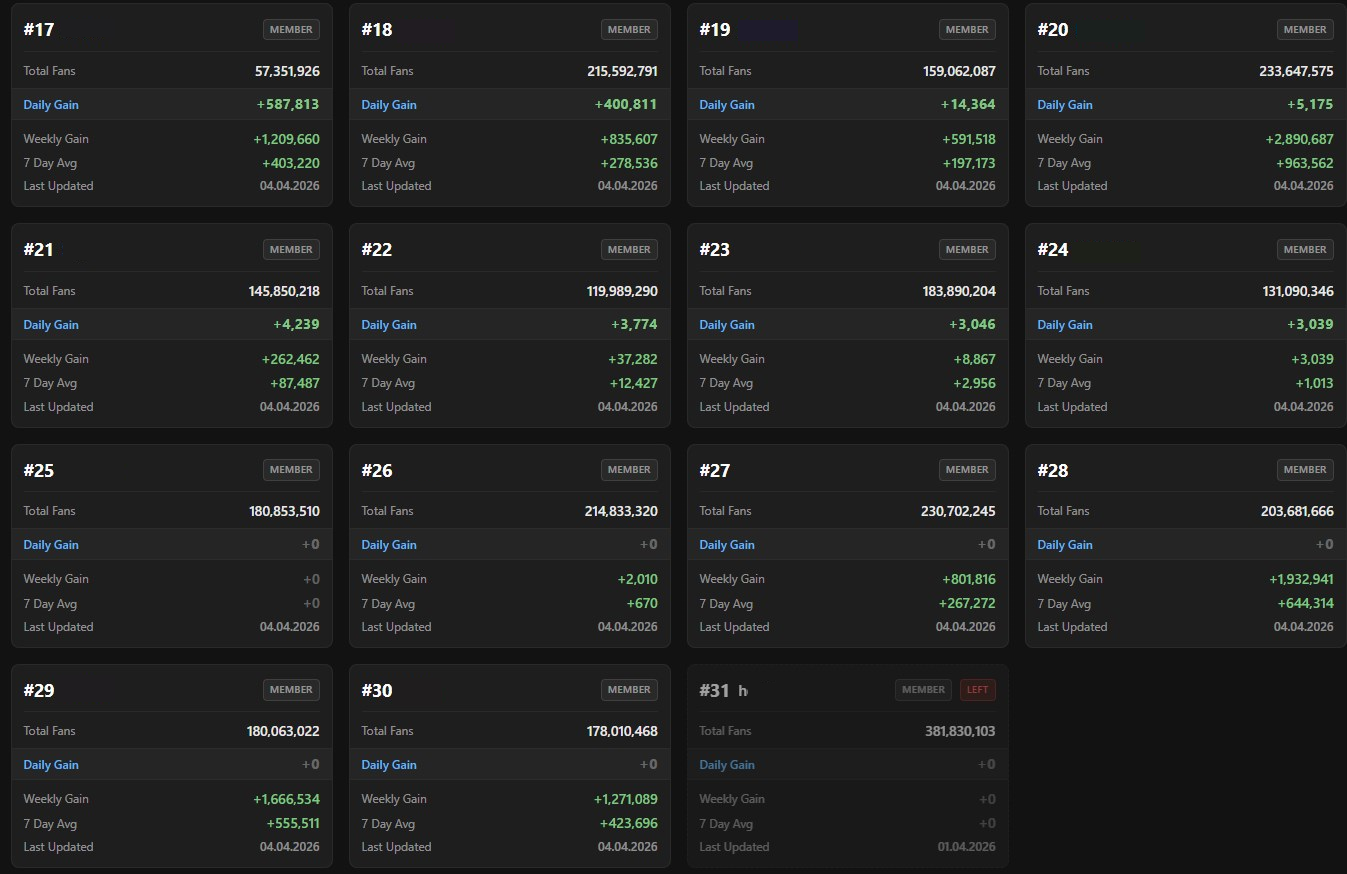This screenshot has height=874, width=1347.
Task: Select weekly gain value +37,282
Action: (x=633, y=359)
